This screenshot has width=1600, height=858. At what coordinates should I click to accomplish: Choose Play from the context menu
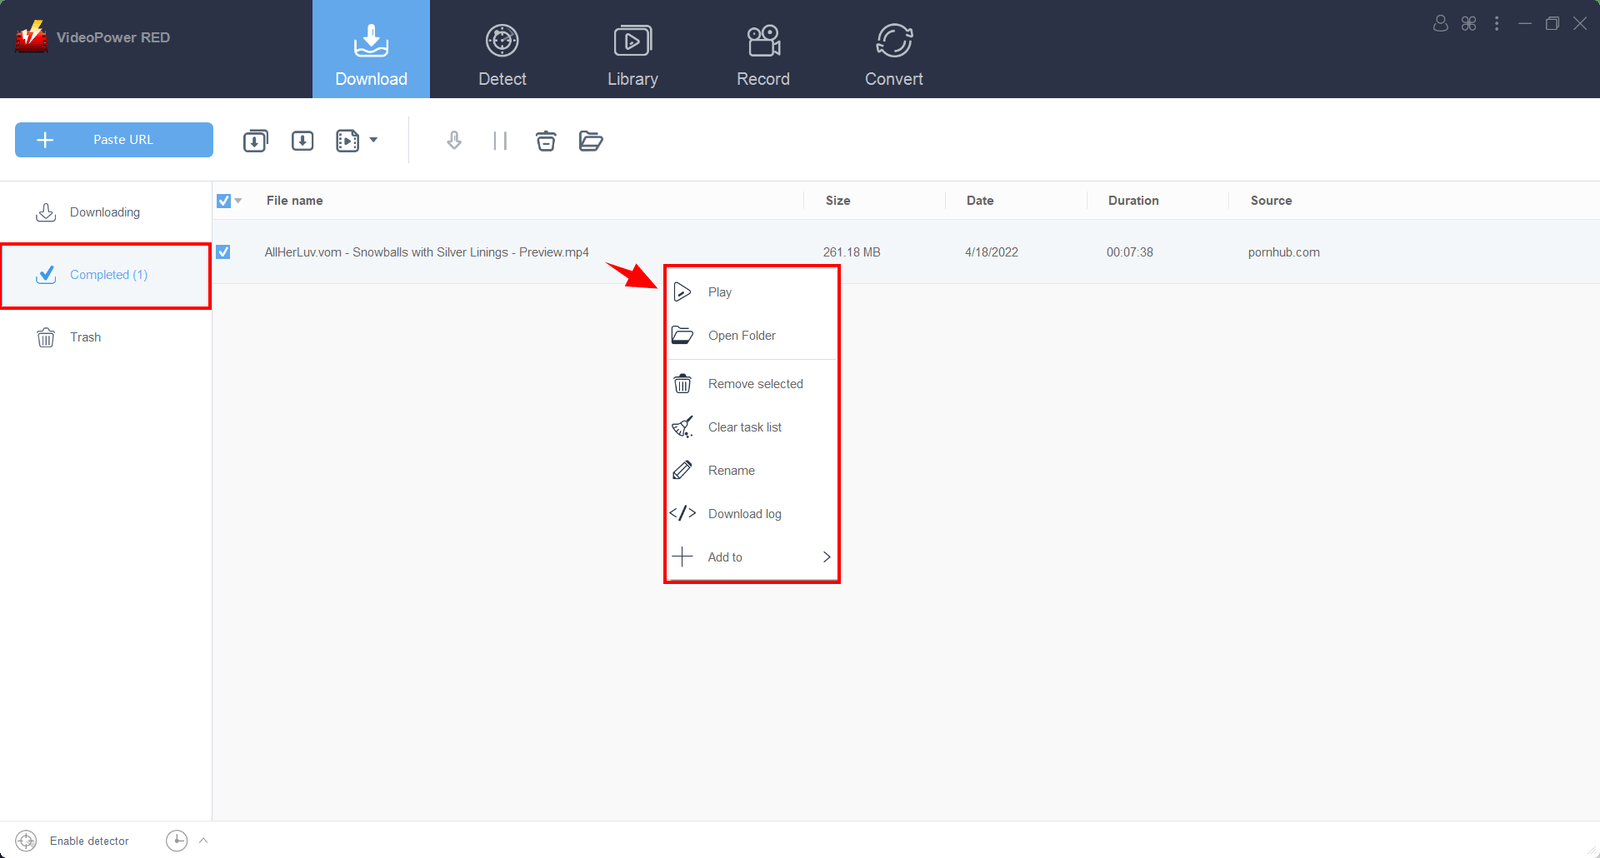[x=751, y=292]
